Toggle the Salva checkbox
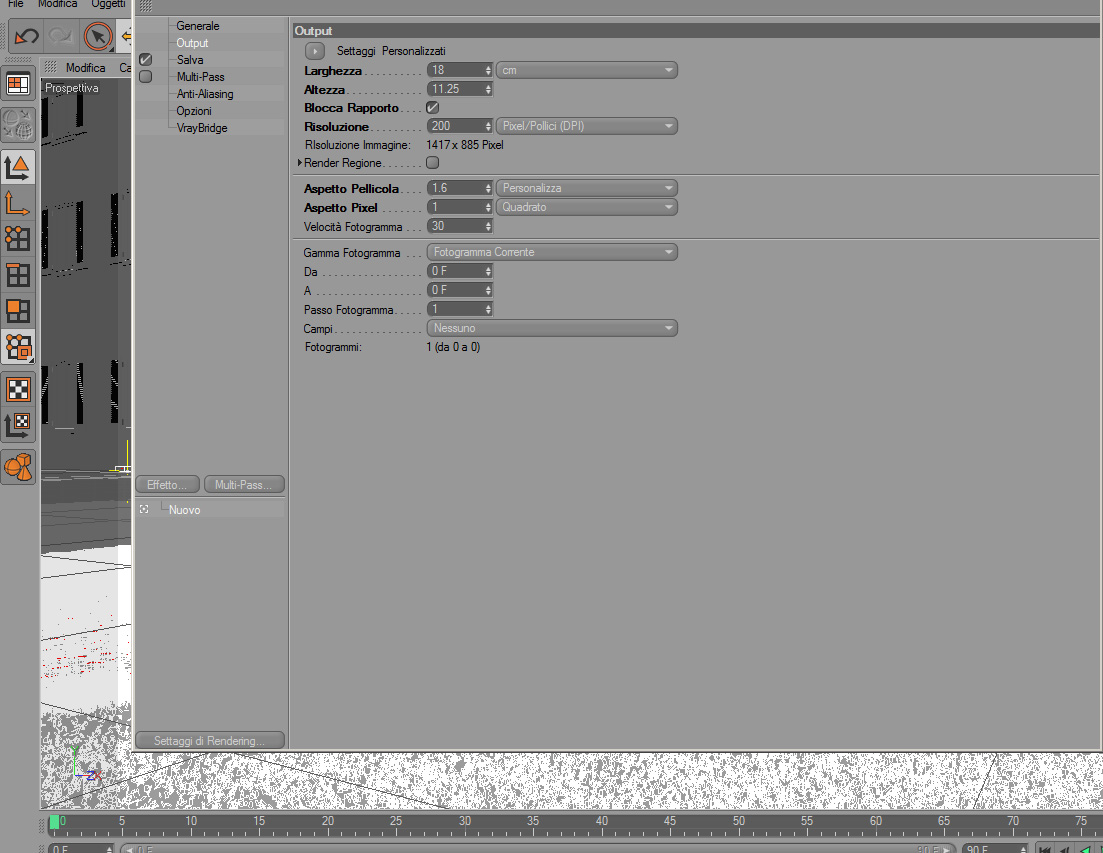This screenshot has width=1103, height=853. tap(146, 60)
